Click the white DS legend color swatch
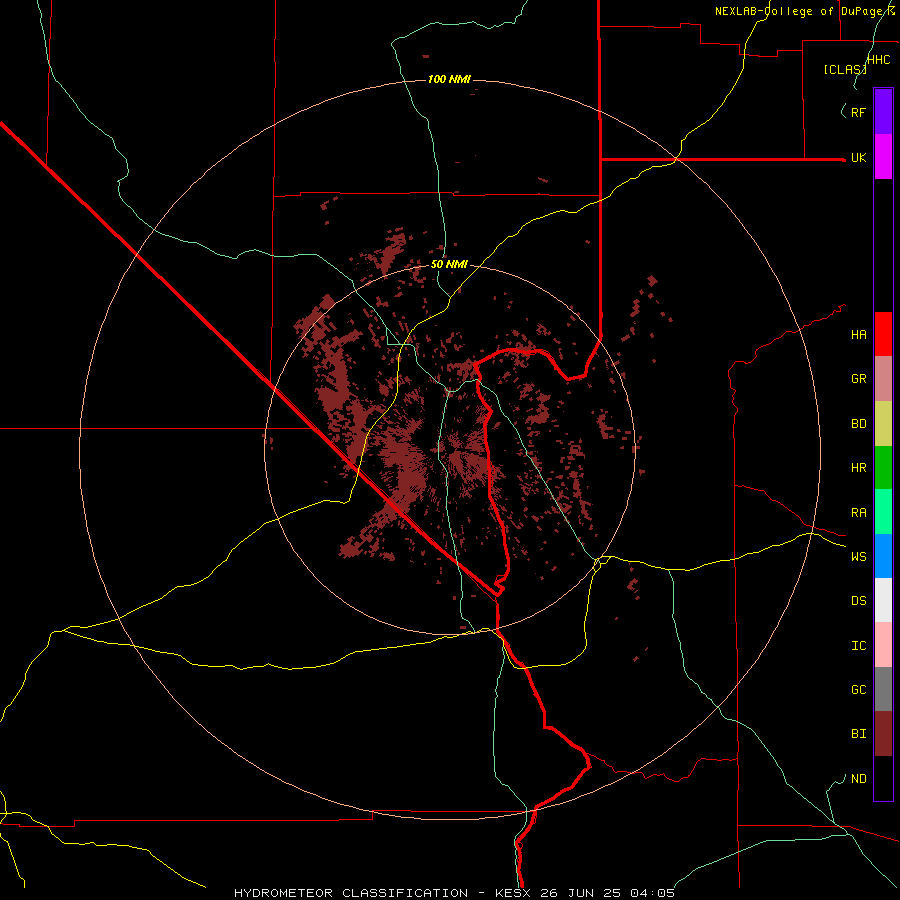 [x=883, y=600]
